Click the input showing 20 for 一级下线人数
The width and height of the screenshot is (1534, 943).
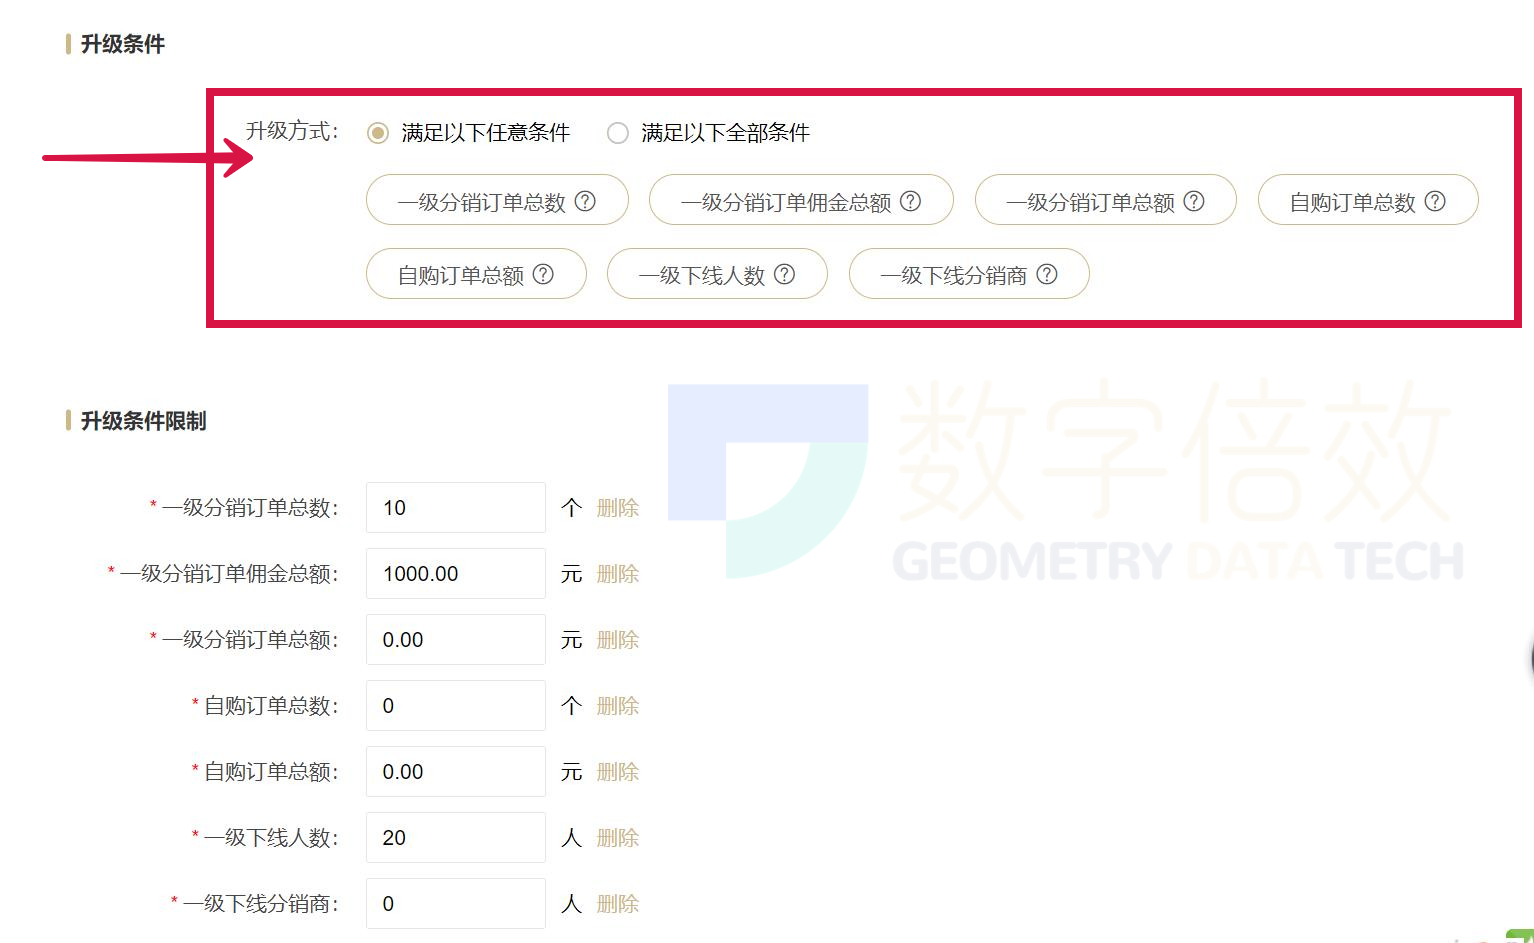click(x=455, y=837)
